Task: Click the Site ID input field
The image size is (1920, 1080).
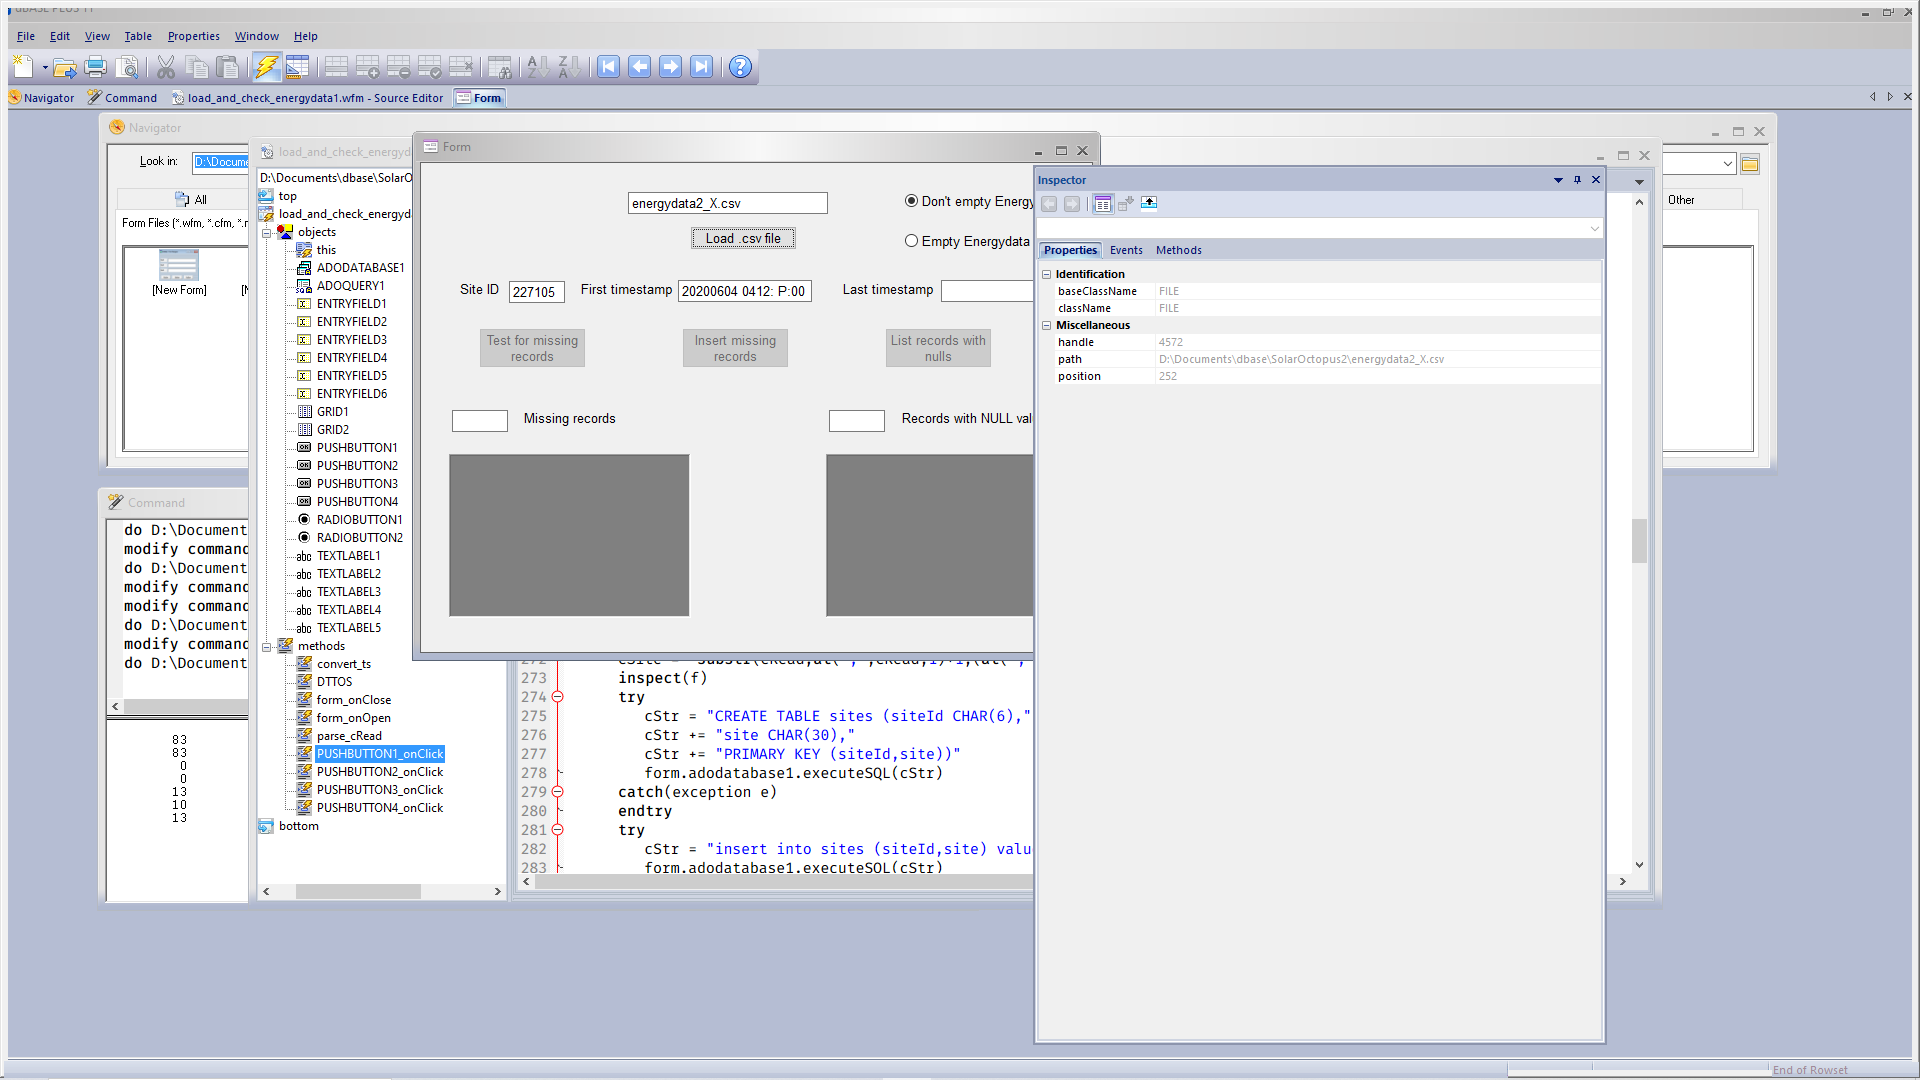Action: [x=536, y=292]
